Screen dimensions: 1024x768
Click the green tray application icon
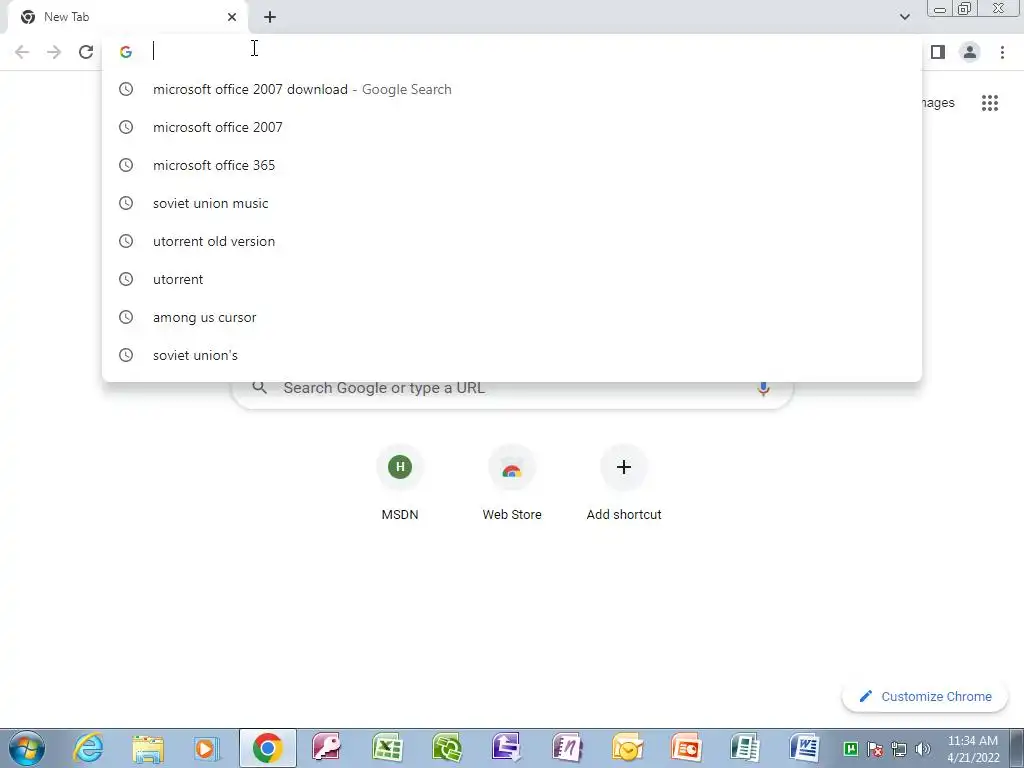pos(850,749)
